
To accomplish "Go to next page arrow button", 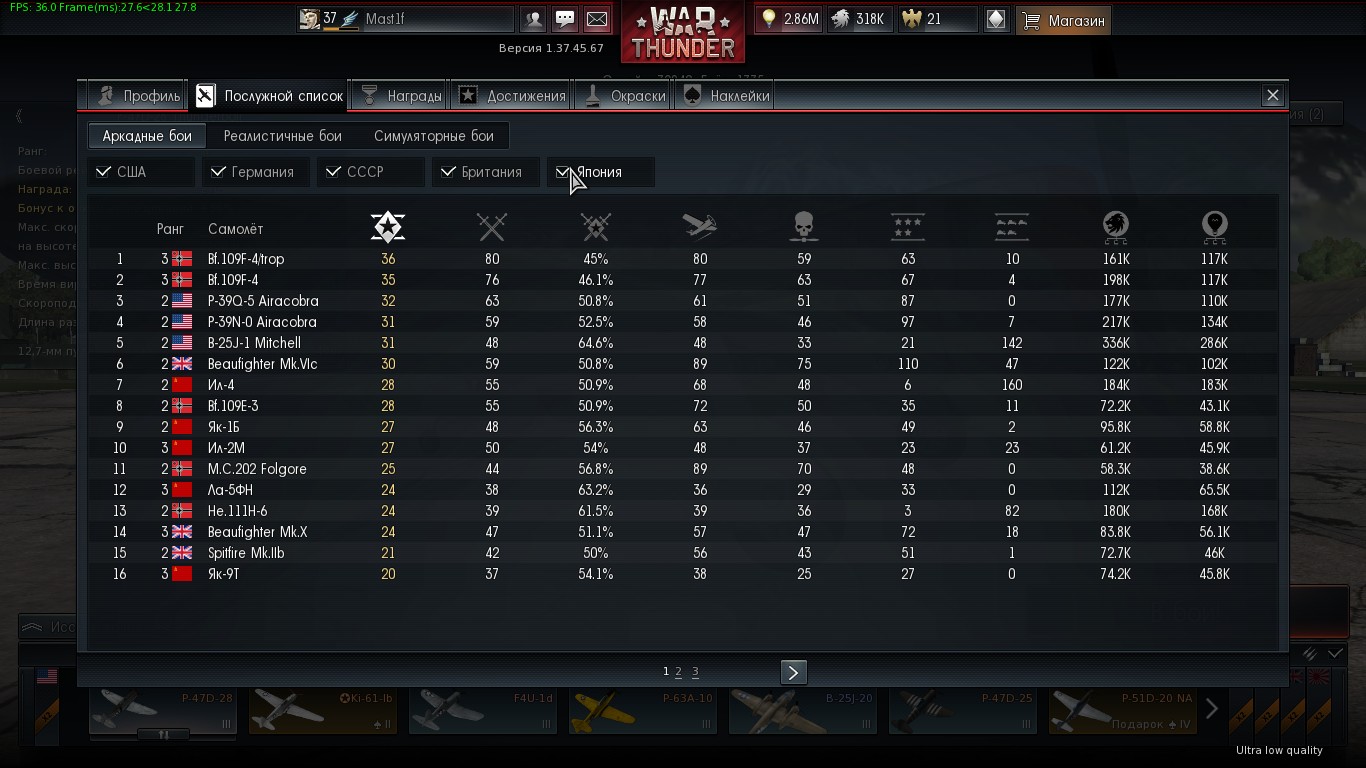I will click(793, 672).
